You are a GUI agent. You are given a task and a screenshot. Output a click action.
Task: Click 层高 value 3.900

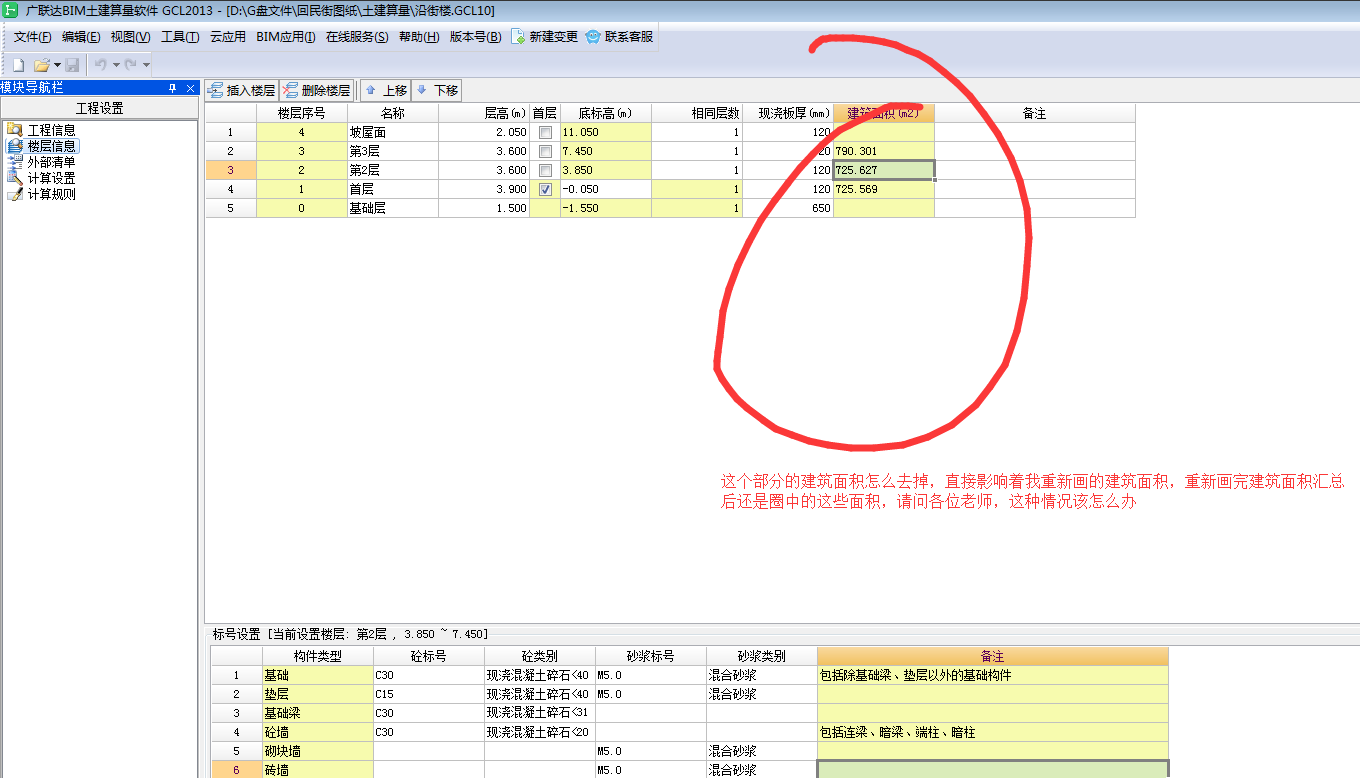click(x=484, y=189)
